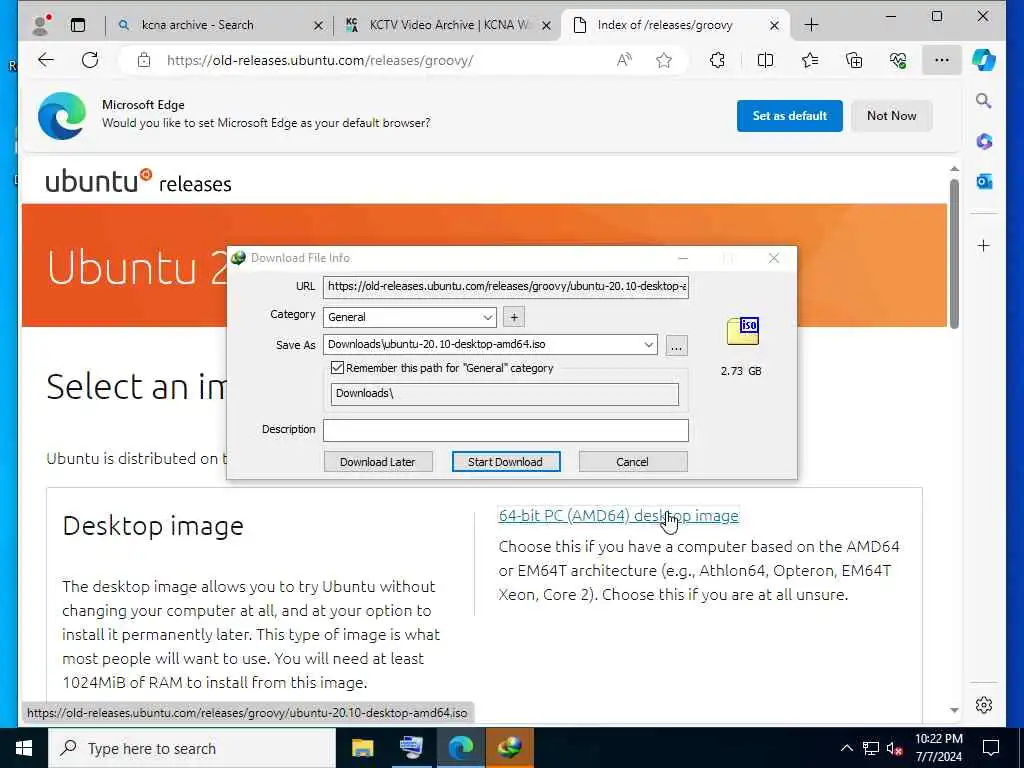Open the tab actions menu icon

[x=78, y=25]
